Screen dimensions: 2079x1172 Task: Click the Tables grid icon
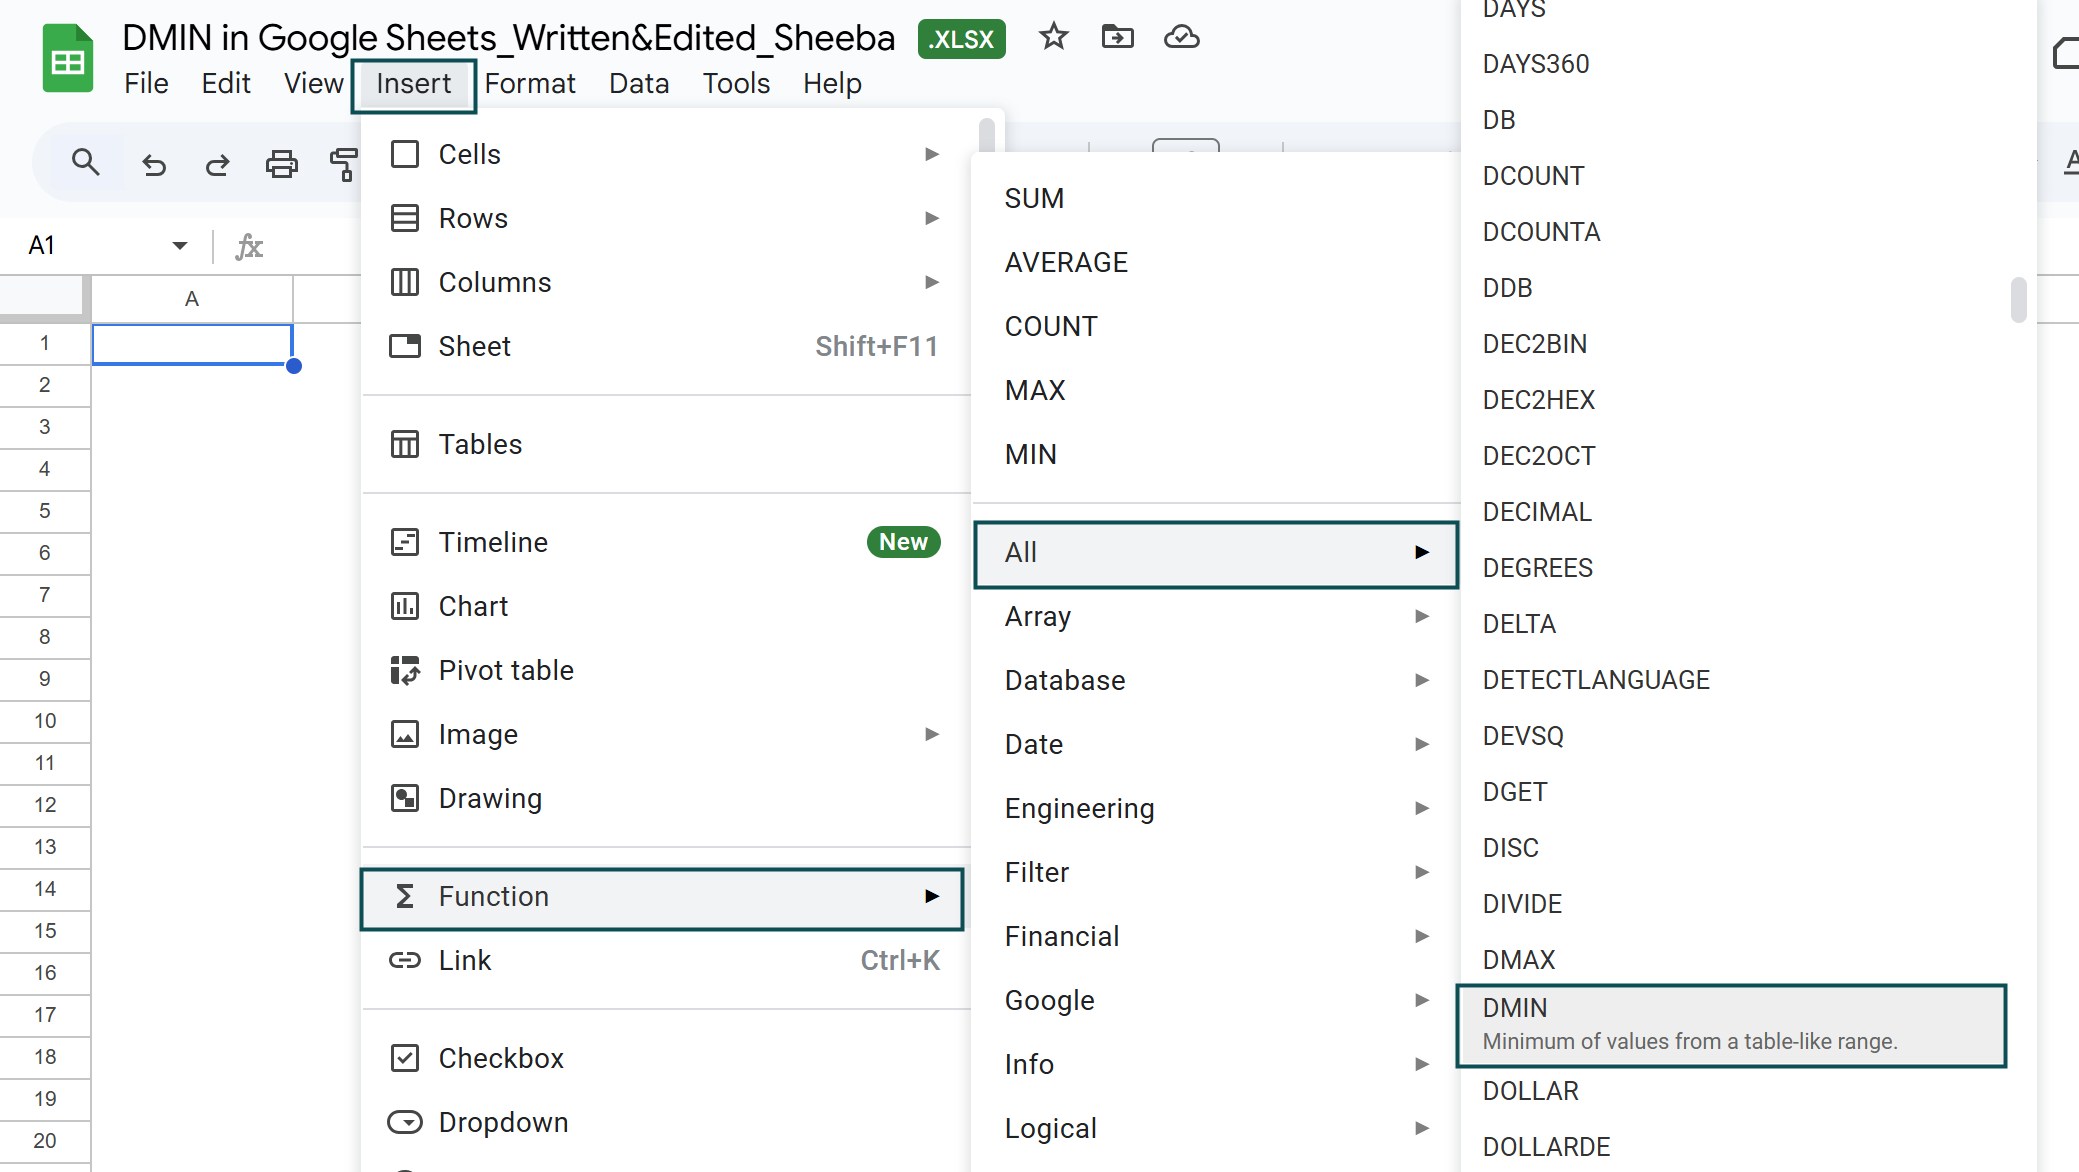pyautogui.click(x=405, y=444)
